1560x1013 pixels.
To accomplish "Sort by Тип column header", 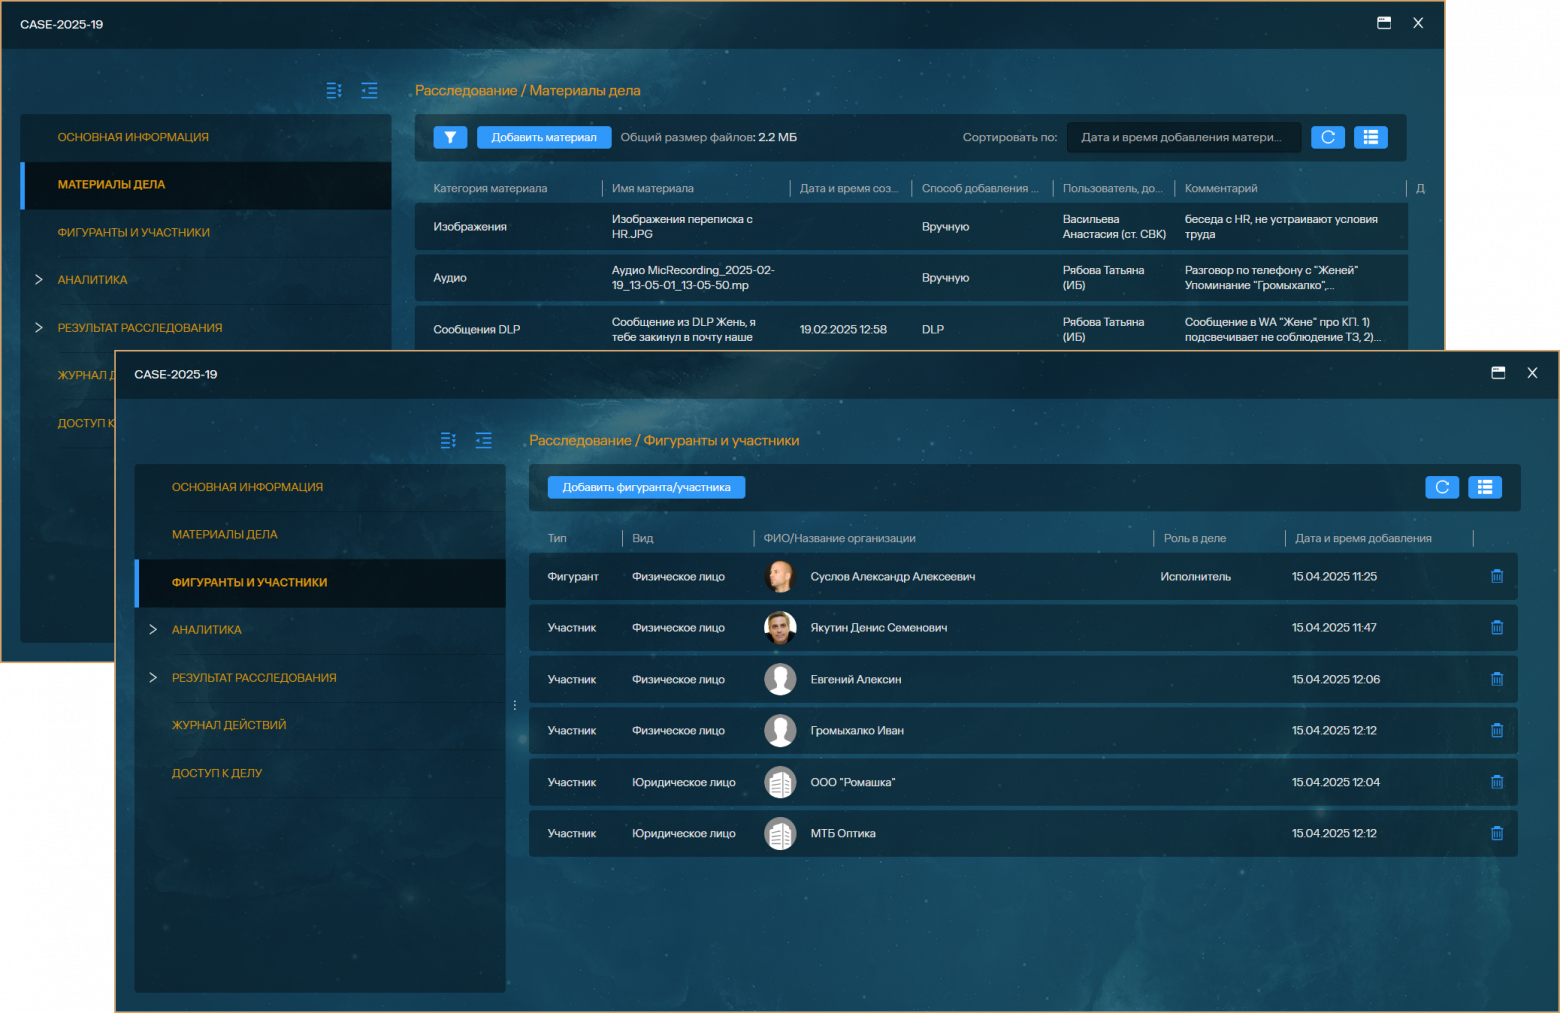I will (x=557, y=538).
